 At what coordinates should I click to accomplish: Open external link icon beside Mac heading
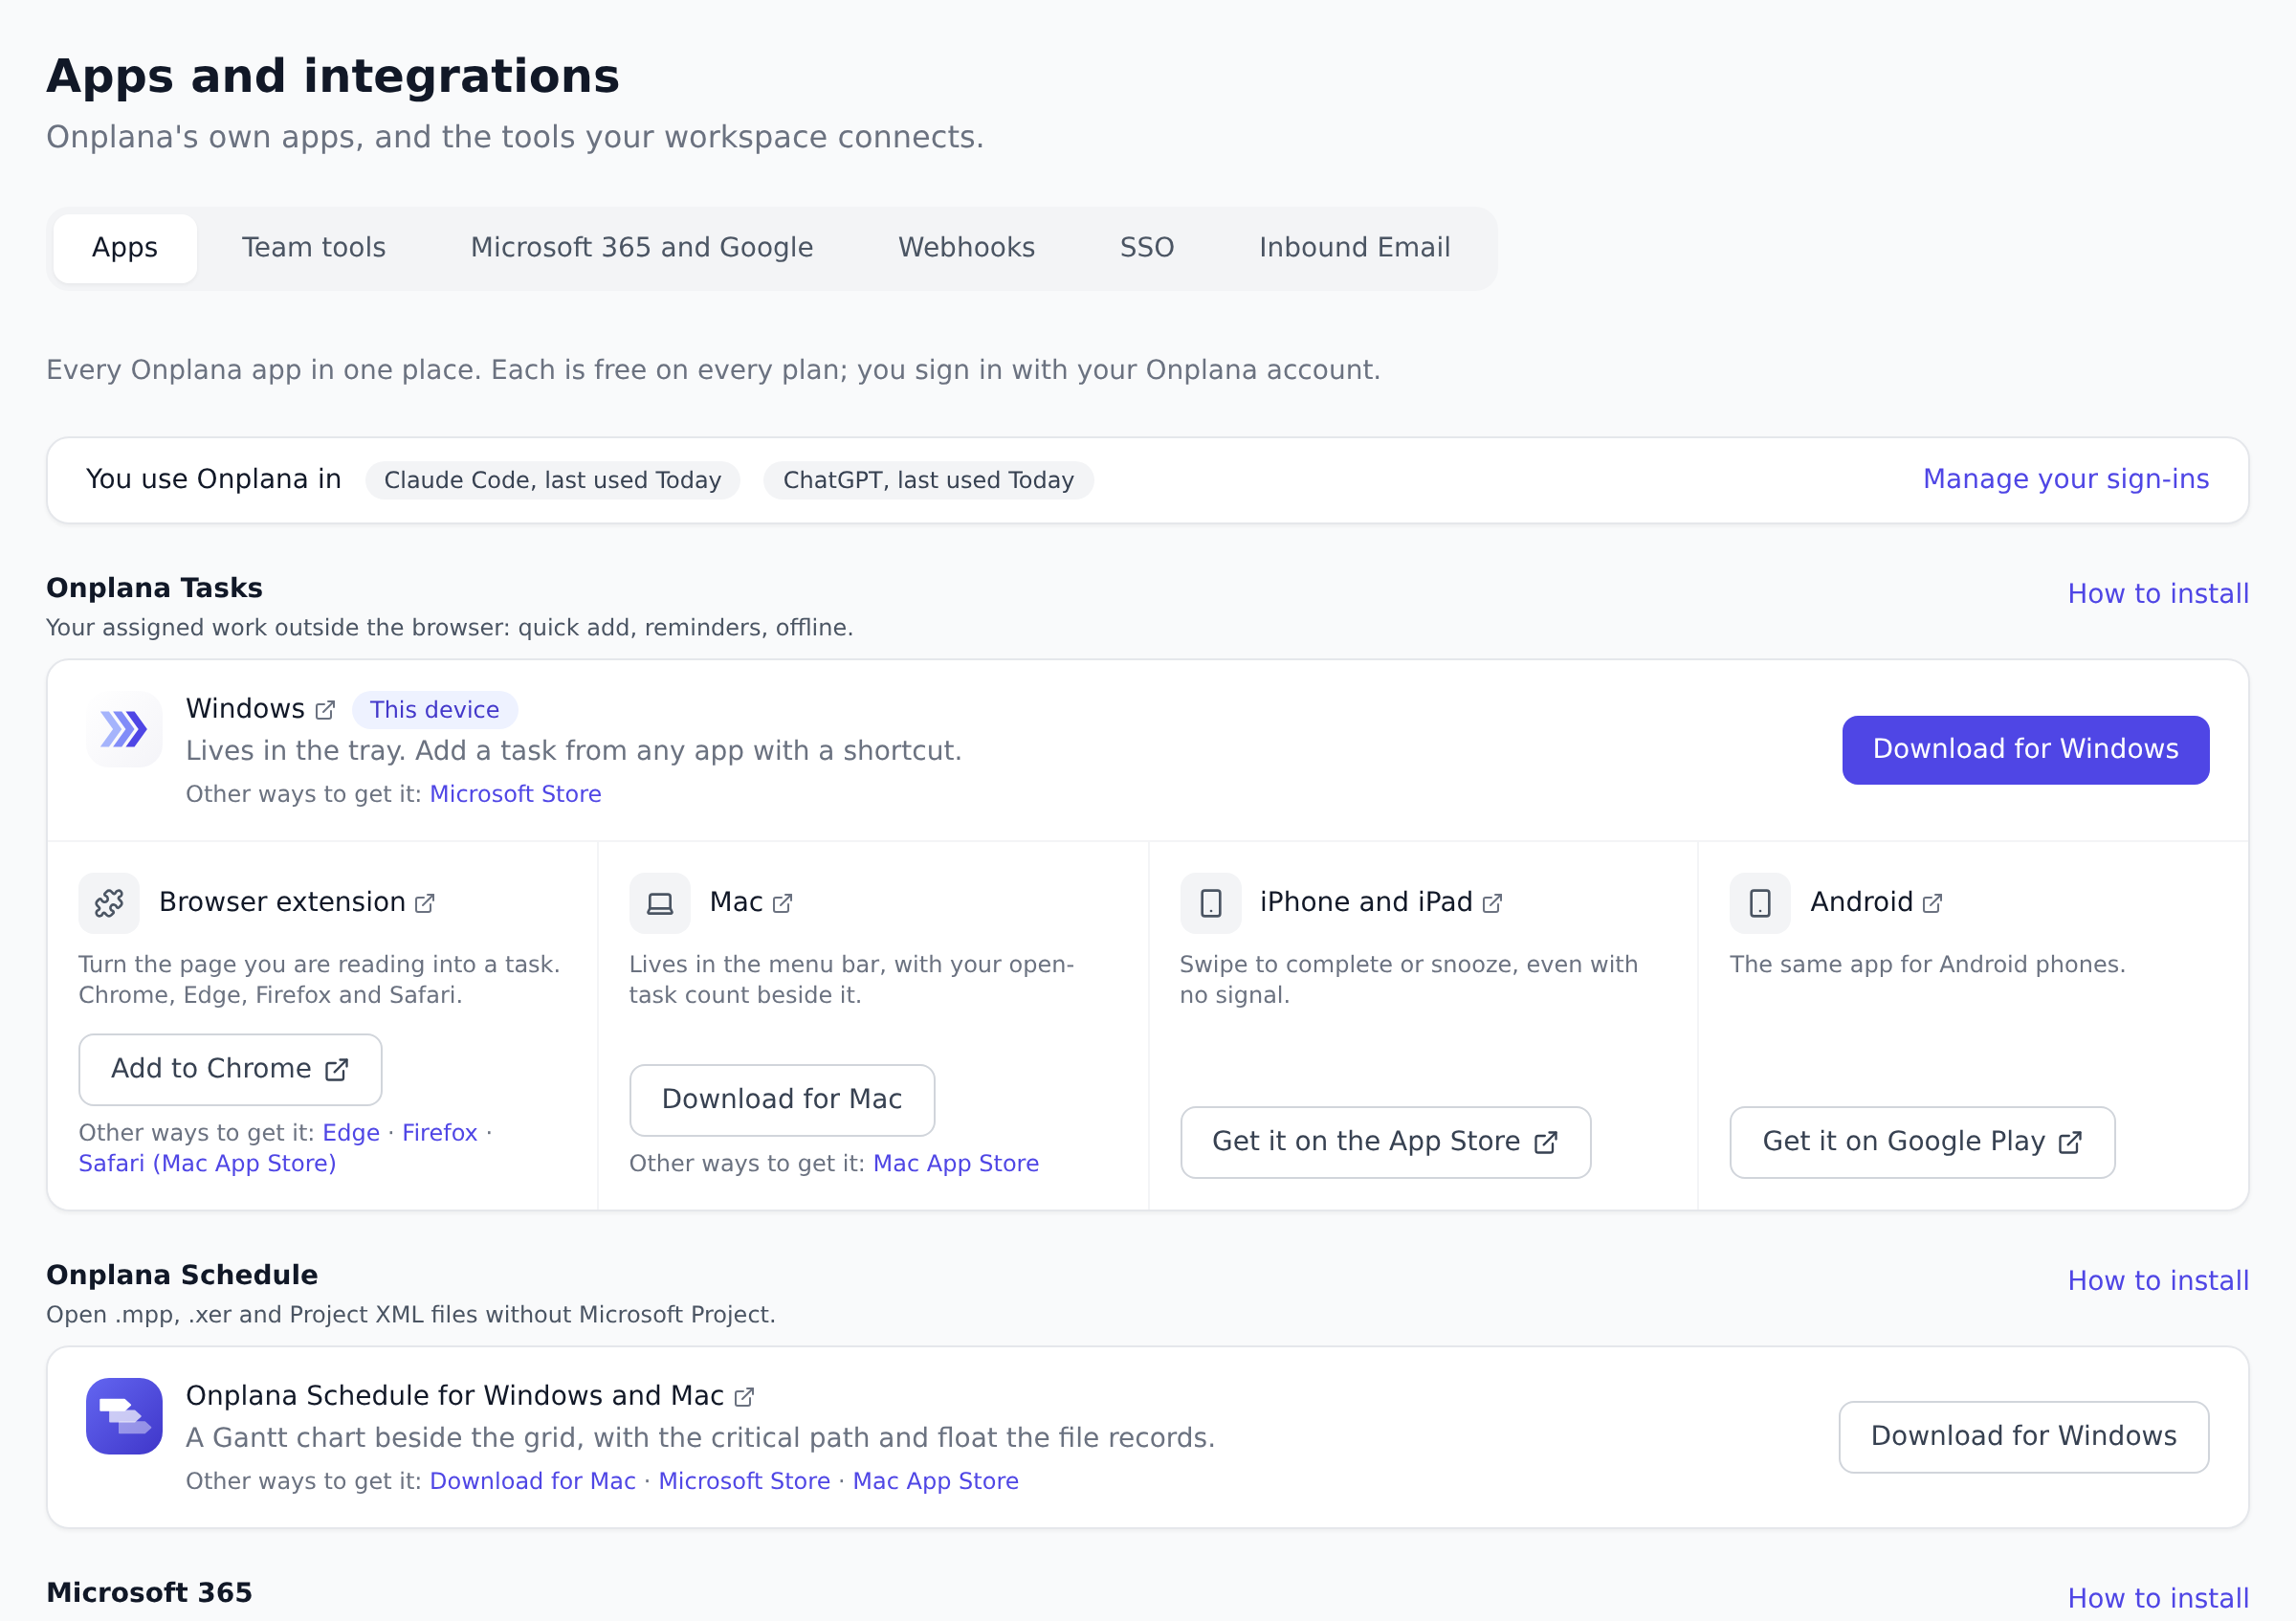tap(783, 903)
